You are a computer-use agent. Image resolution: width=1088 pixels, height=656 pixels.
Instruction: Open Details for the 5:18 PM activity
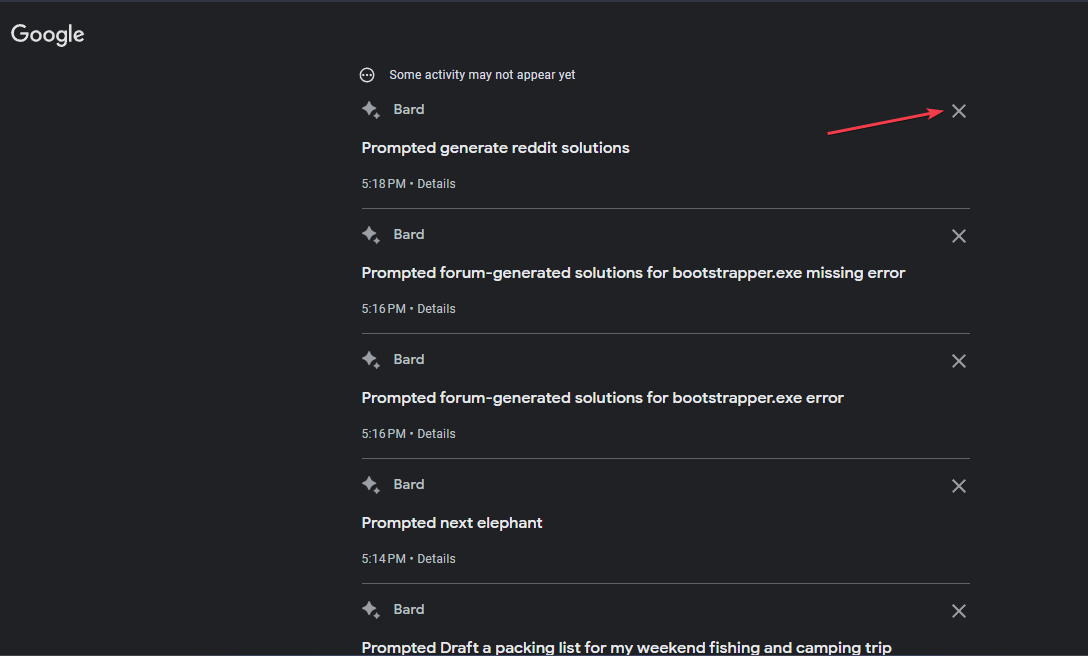[x=436, y=184]
